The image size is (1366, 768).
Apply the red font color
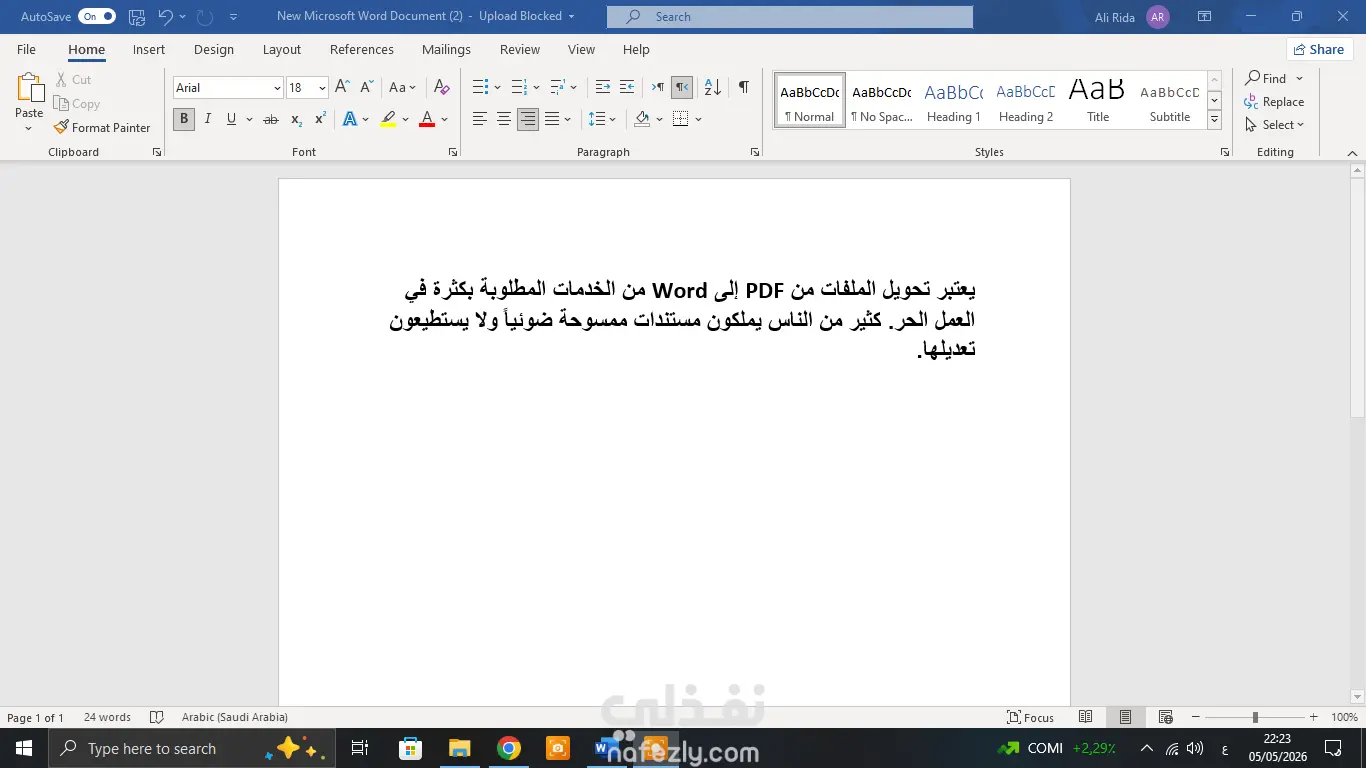[x=427, y=119]
